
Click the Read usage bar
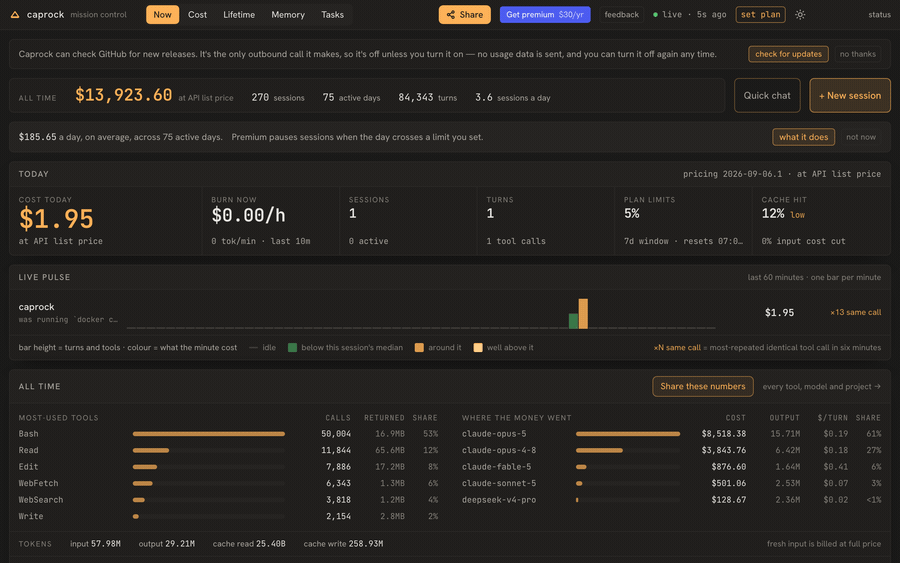click(x=151, y=451)
